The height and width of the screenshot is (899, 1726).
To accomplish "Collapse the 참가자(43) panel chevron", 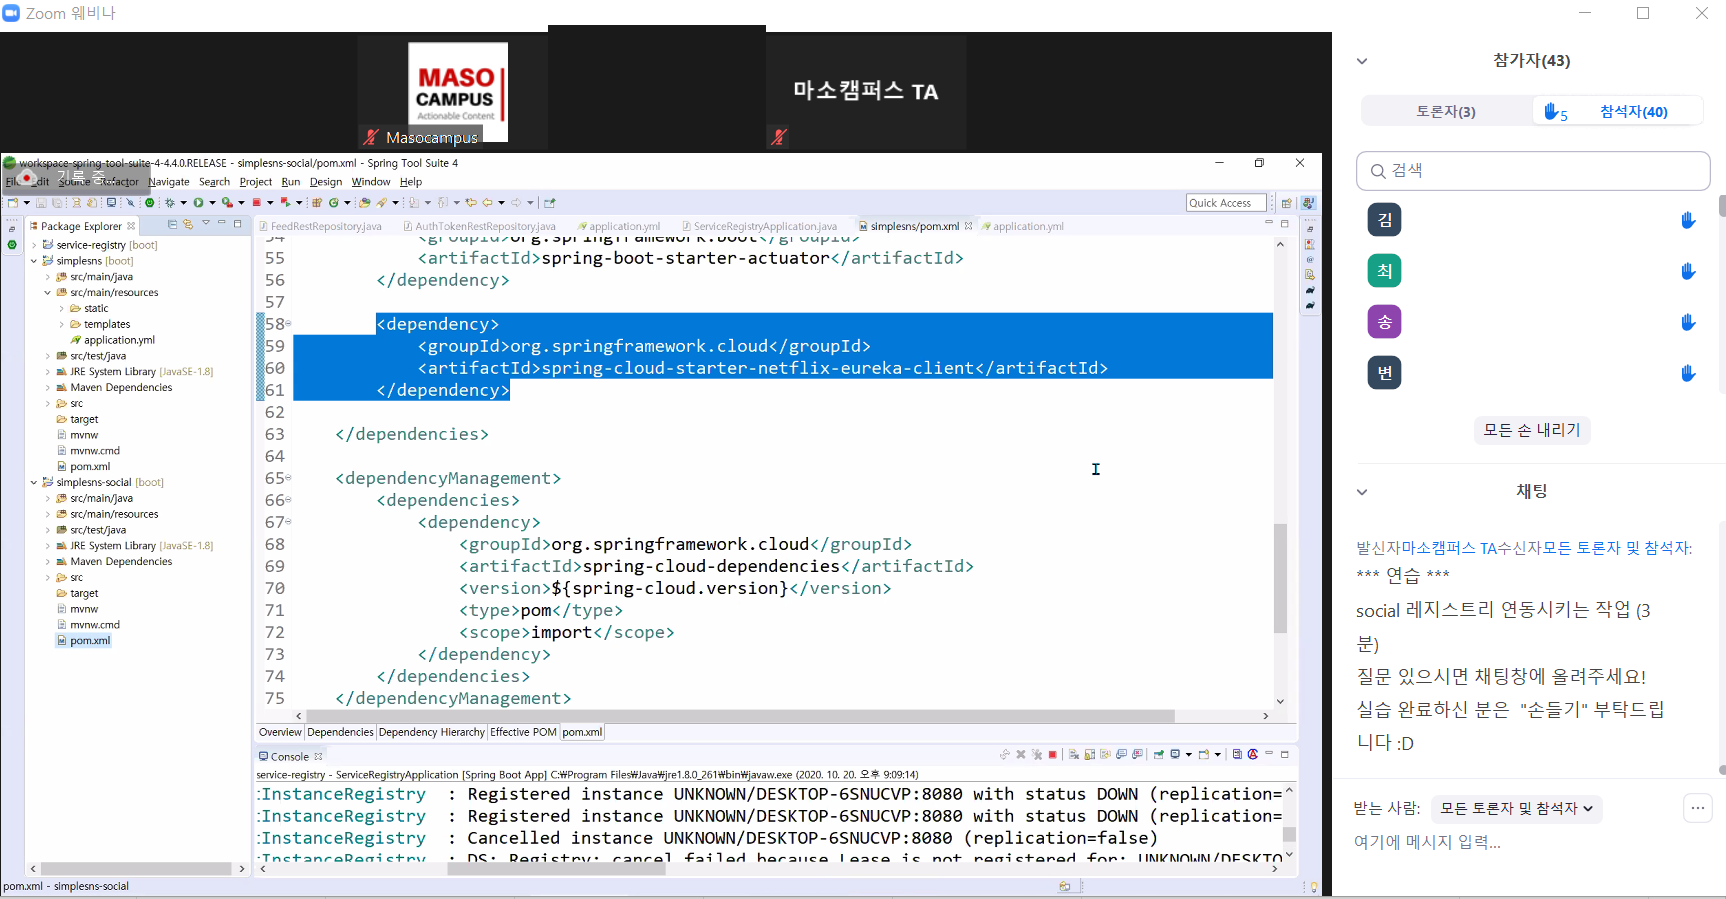I will (1361, 61).
